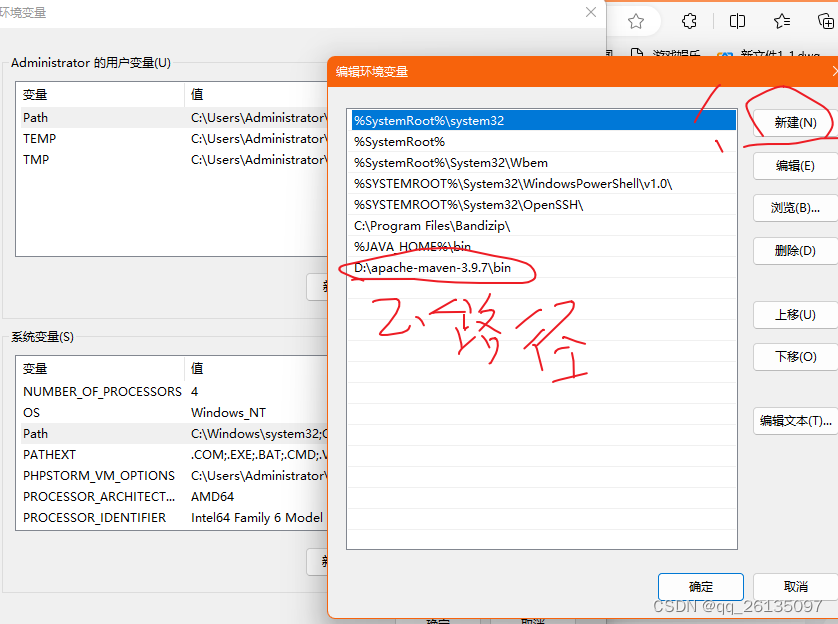Cancel the edit dialog with 取消
The width and height of the screenshot is (838, 624).
[795, 587]
